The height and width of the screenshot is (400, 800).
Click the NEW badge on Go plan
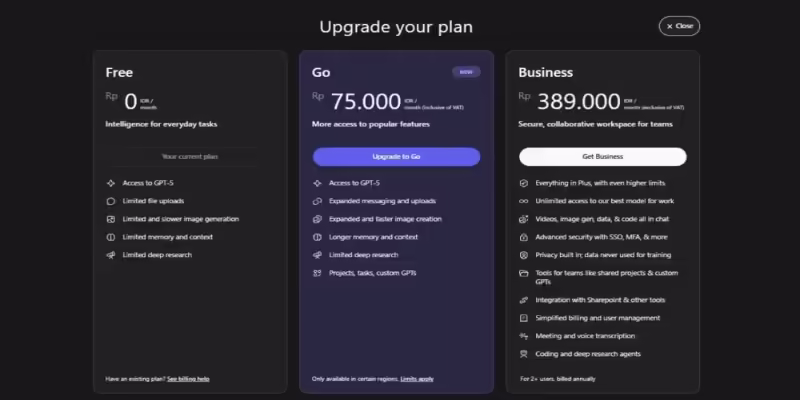click(465, 72)
